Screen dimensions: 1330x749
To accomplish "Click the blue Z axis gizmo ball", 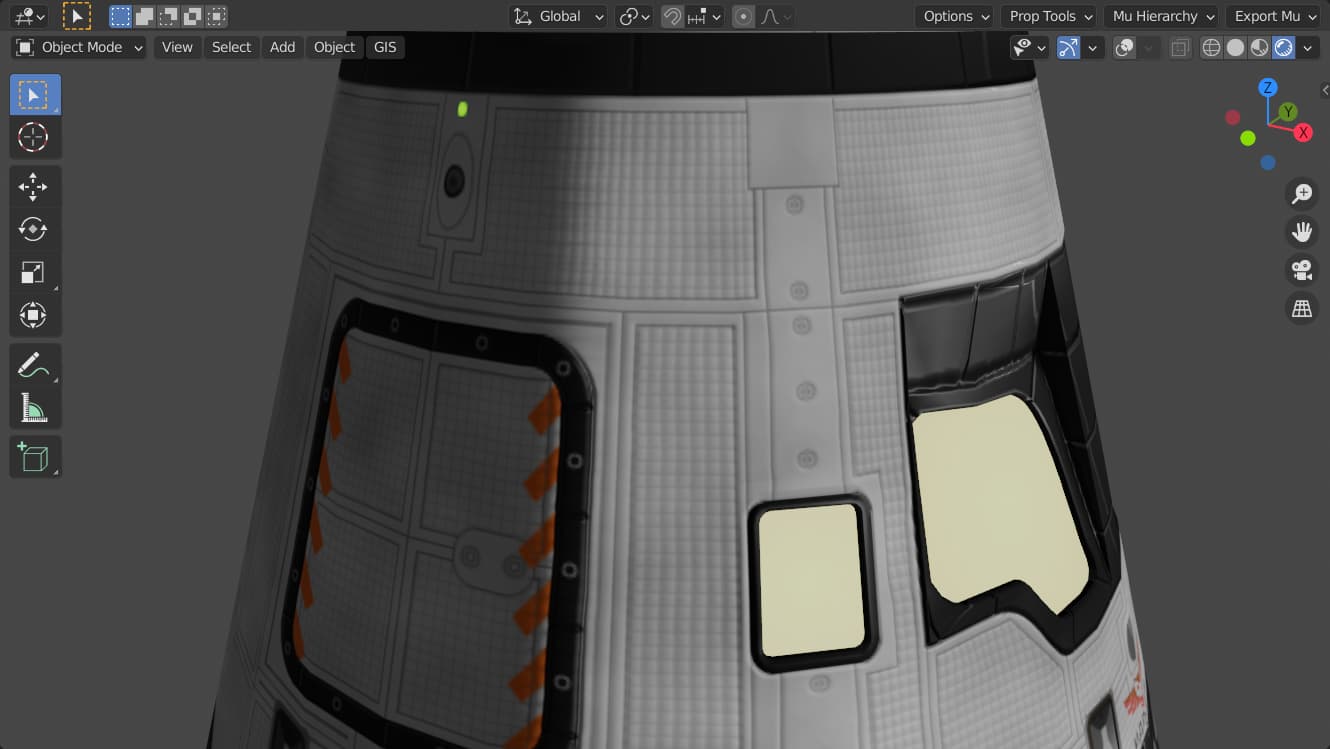I will (1268, 88).
